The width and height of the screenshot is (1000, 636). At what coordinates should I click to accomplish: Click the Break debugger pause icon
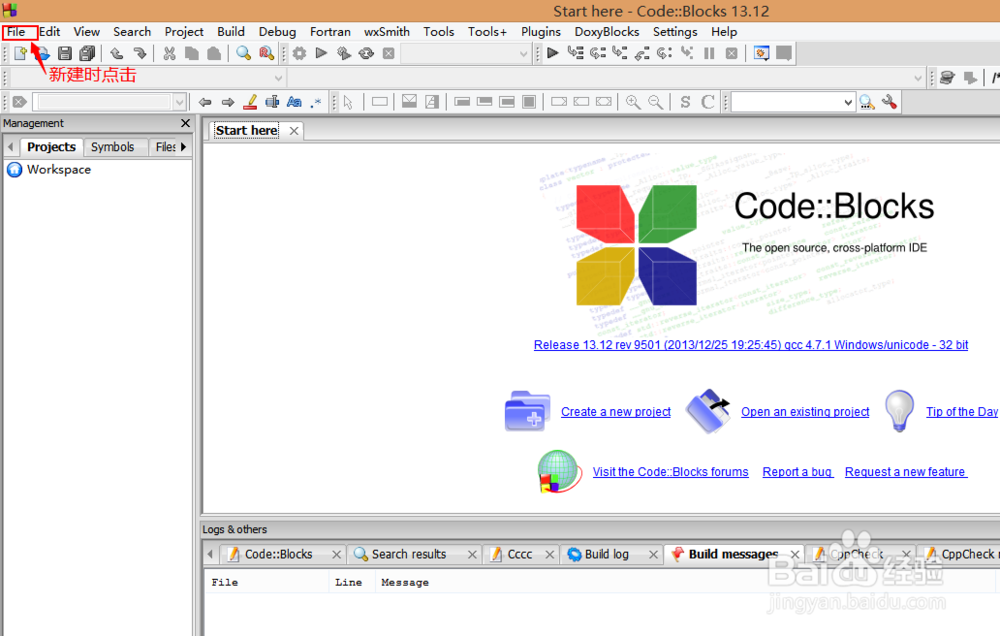click(709, 54)
